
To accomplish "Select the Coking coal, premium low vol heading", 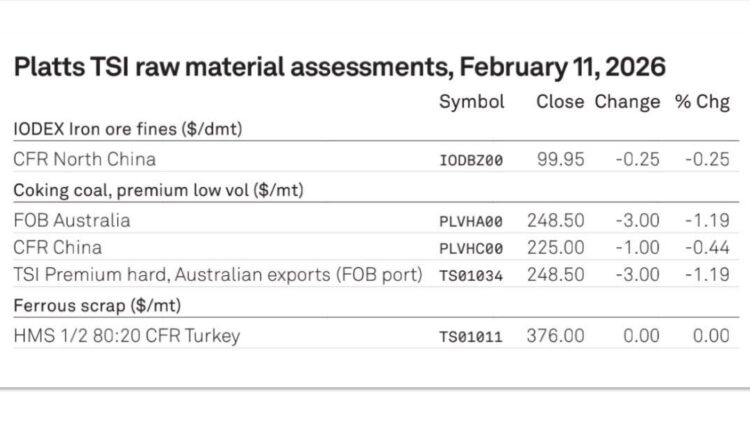I will tap(159, 189).
